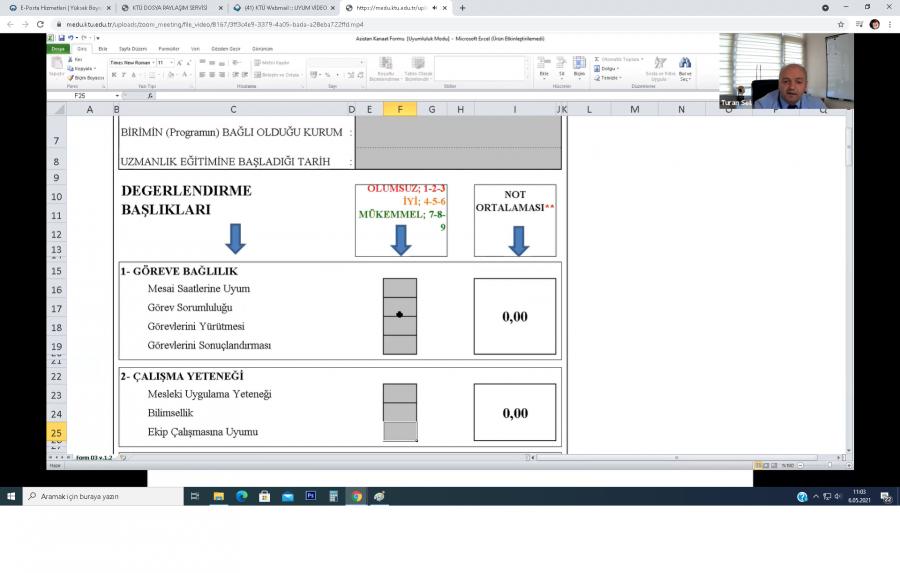This screenshot has height=573, width=900.
Task: Select the Mesai Saatlerine Uyum score cell
Action: (400, 288)
